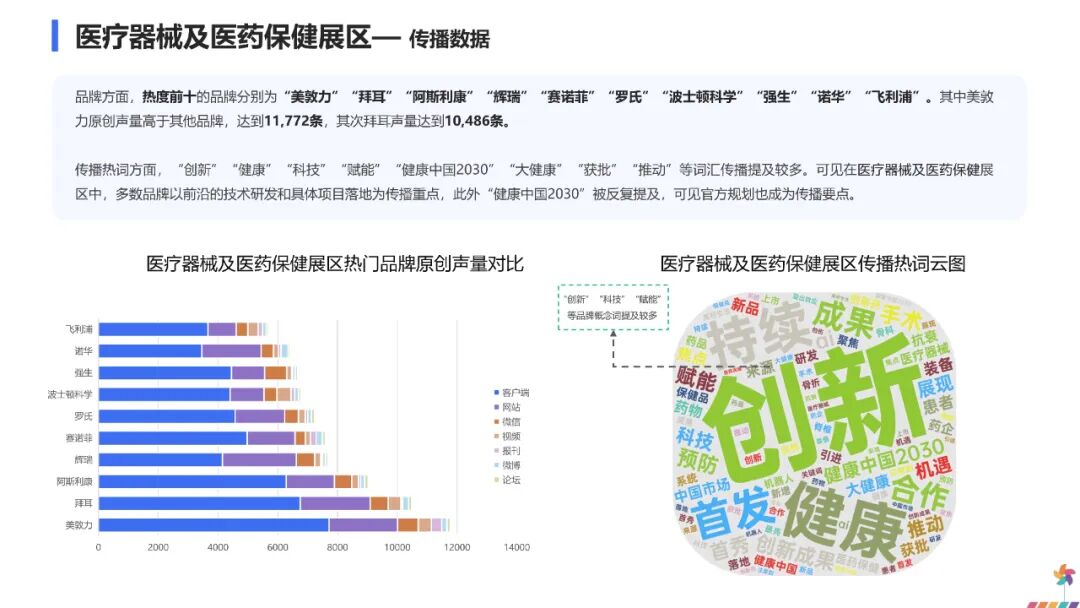The width and height of the screenshot is (1080, 608).
Task: Click the yellow 健康中国2030 in word cloud
Action: (x=884, y=462)
